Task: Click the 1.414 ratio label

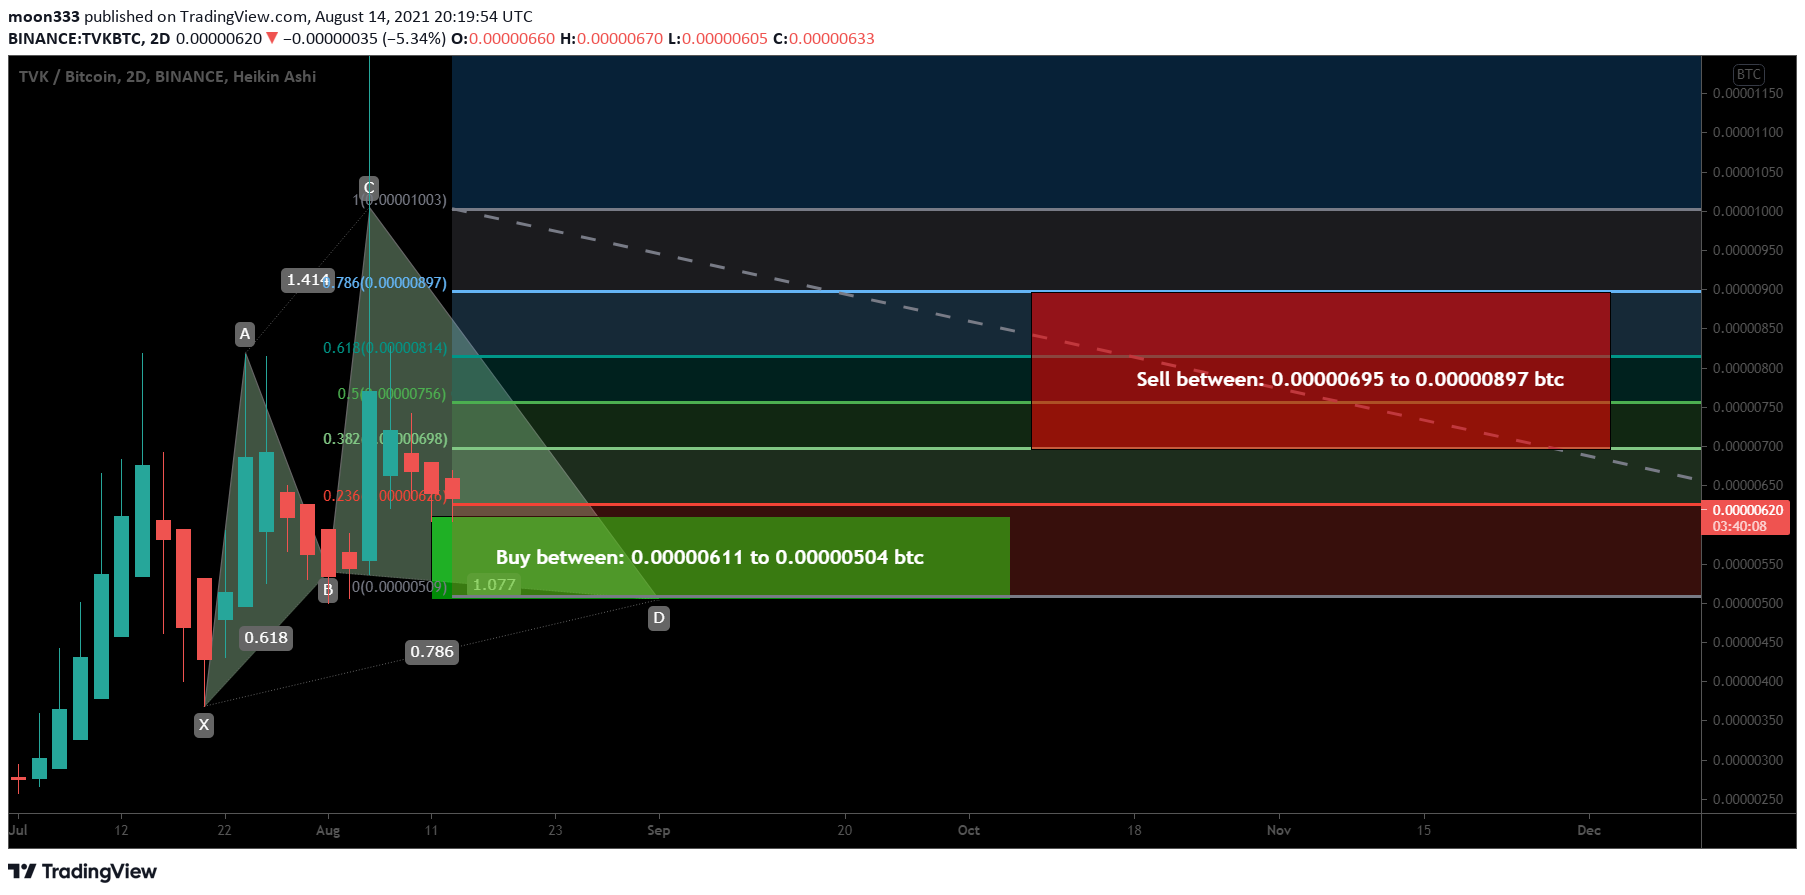Action: click(x=308, y=280)
